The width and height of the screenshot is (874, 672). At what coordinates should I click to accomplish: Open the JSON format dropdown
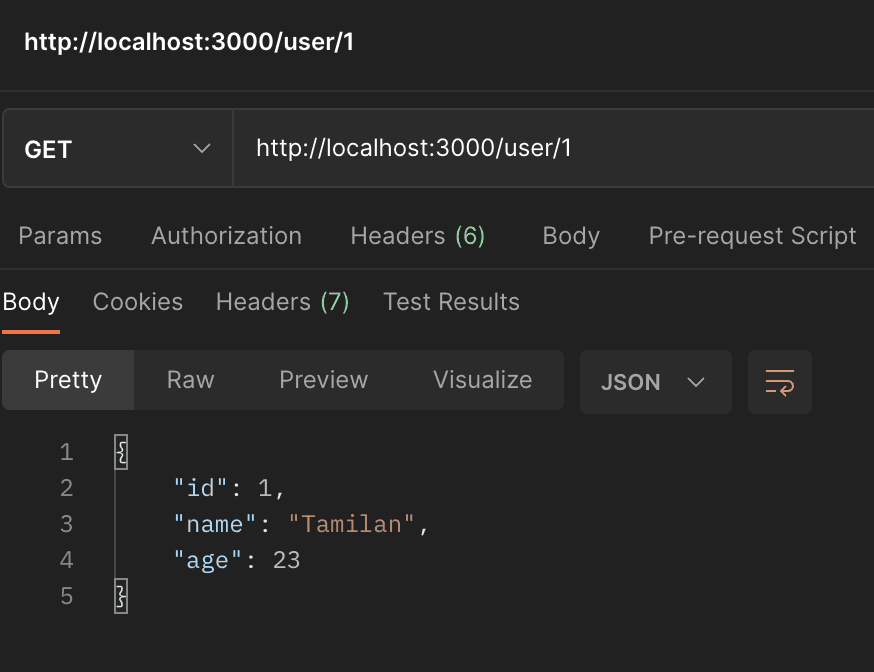[656, 382]
